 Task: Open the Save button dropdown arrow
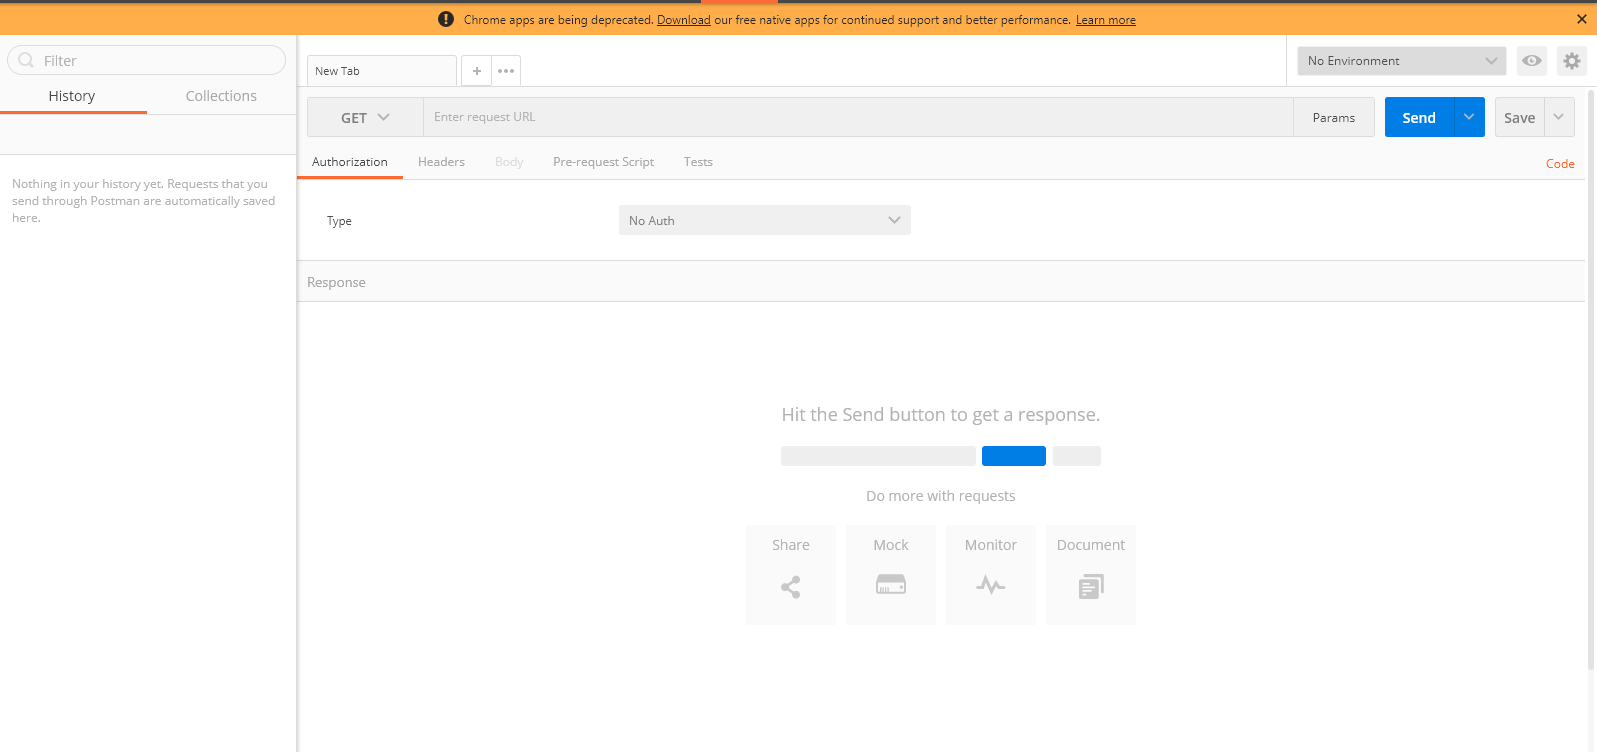click(x=1559, y=117)
